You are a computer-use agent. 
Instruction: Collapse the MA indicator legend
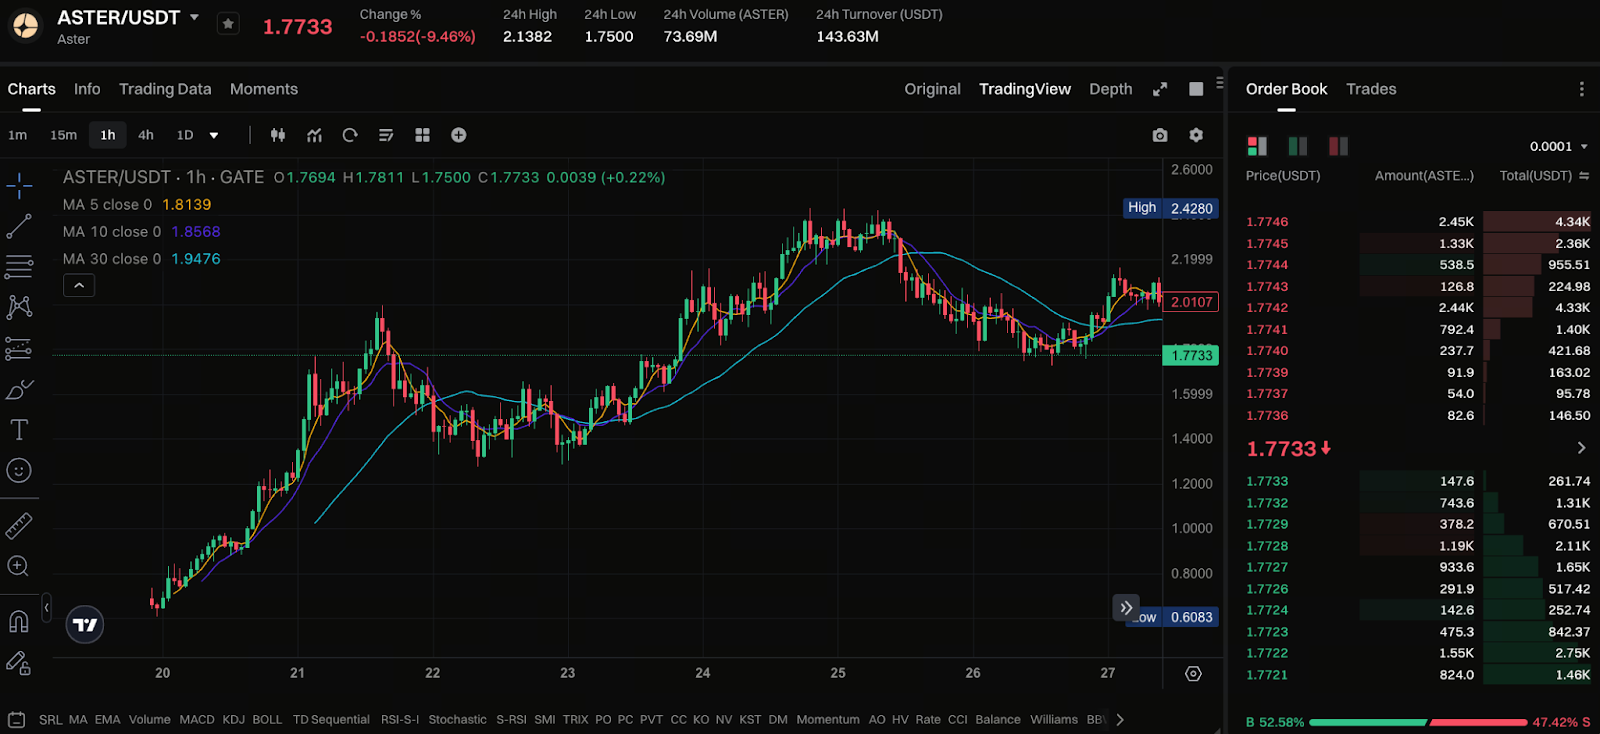click(x=79, y=285)
